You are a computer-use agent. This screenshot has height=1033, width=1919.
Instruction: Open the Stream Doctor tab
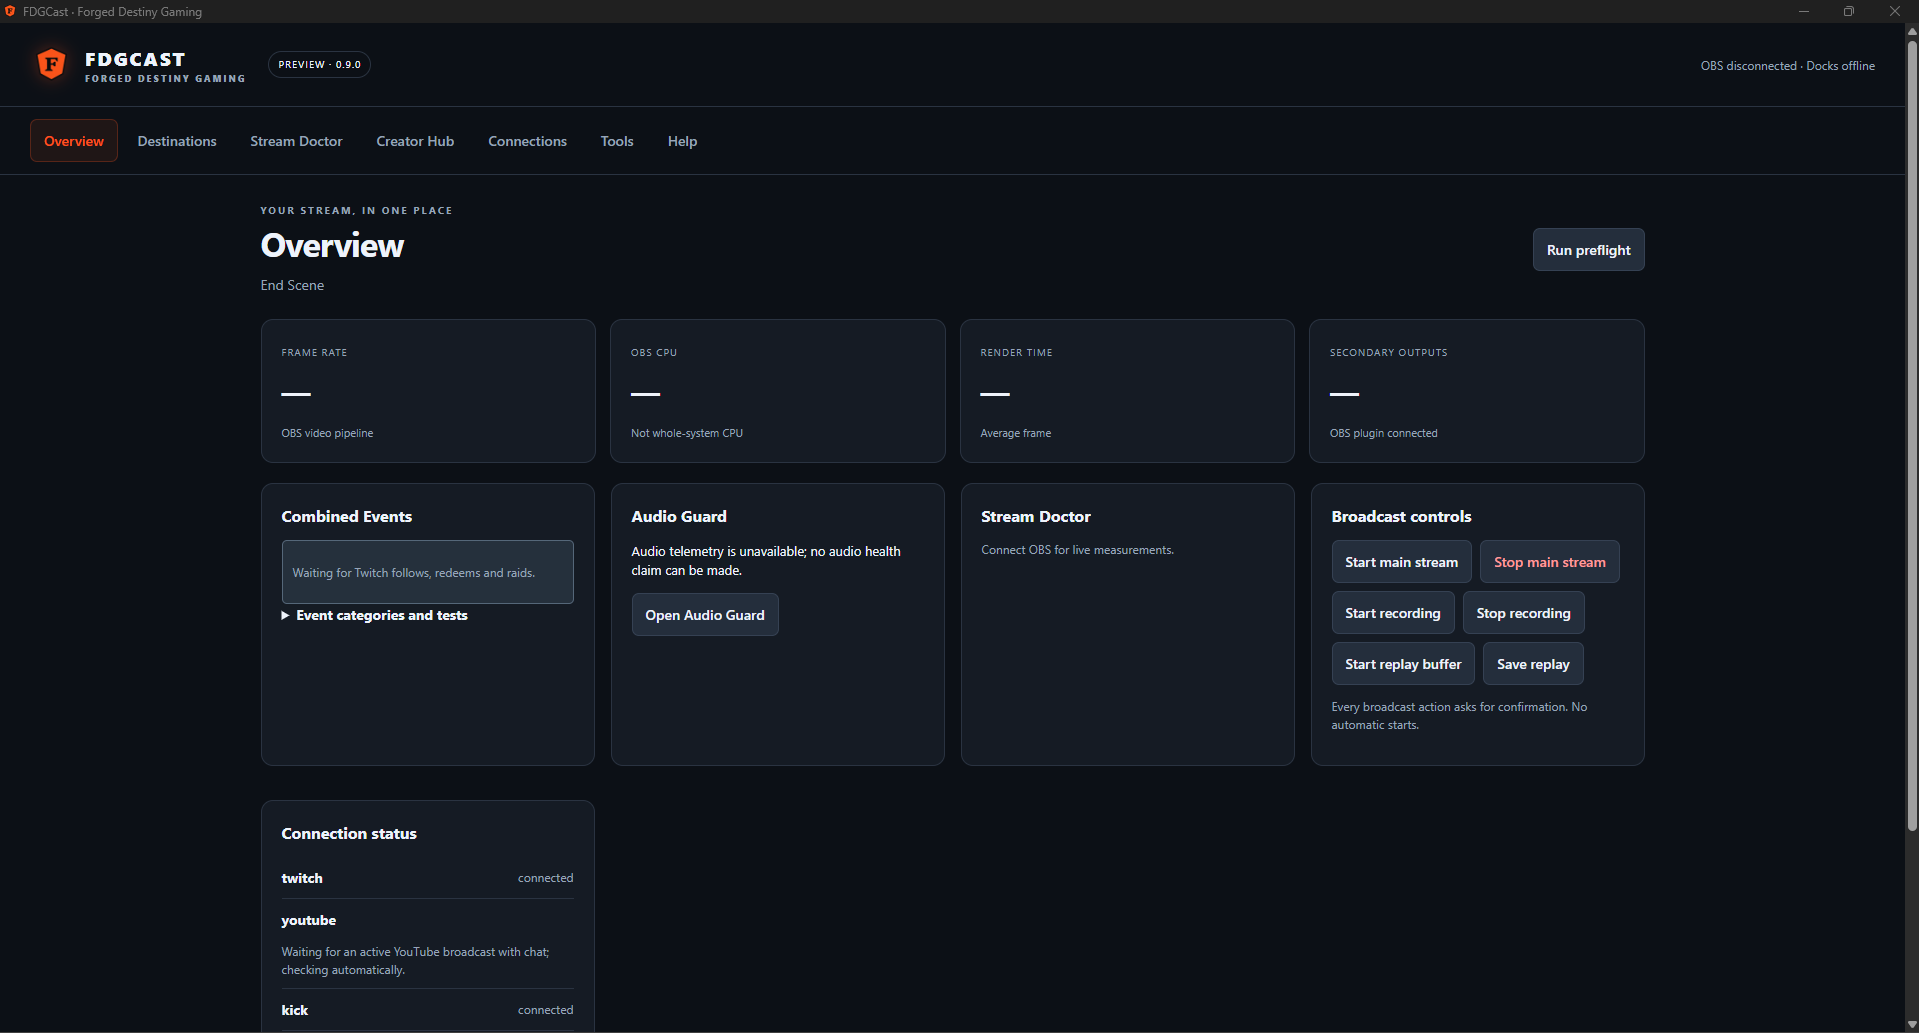pos(296,141)
